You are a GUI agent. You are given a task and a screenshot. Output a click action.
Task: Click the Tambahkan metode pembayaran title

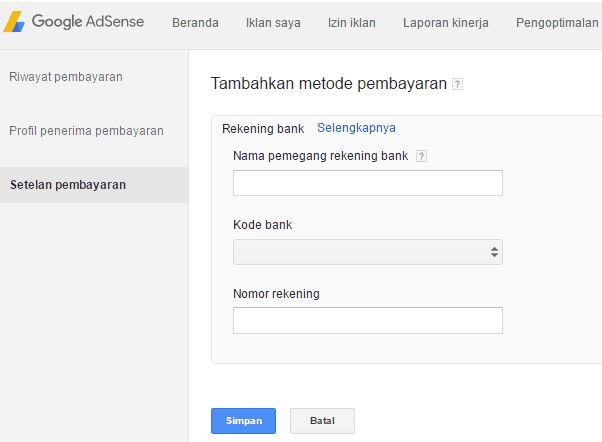tap(329, 83)
